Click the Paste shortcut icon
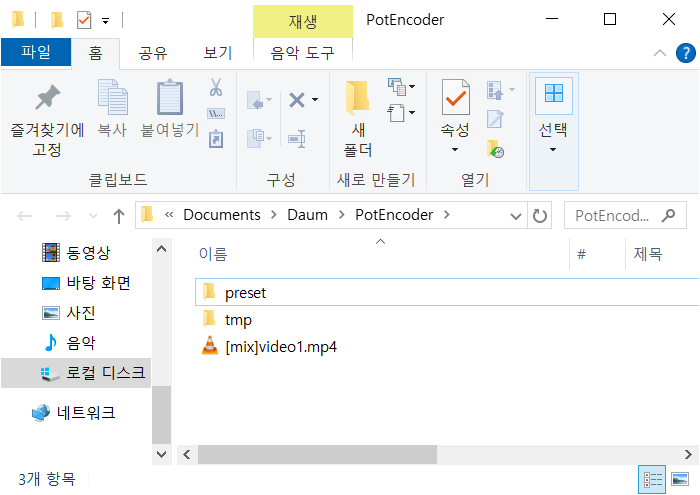Viewport: 700px width, 495px height. coord(216,139)
